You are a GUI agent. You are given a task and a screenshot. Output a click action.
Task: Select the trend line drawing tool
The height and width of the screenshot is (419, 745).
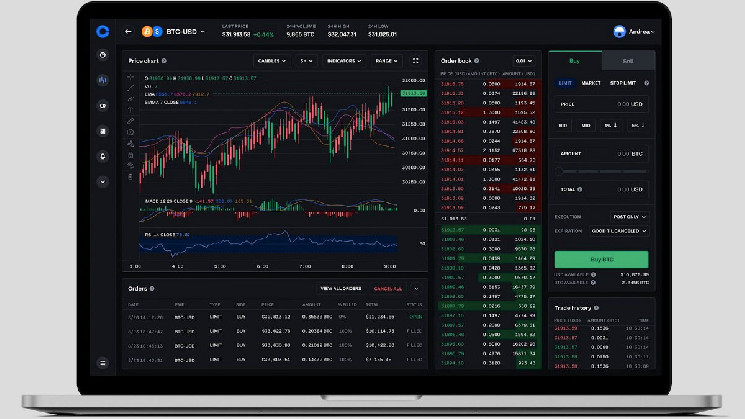[x=131, y=88]
